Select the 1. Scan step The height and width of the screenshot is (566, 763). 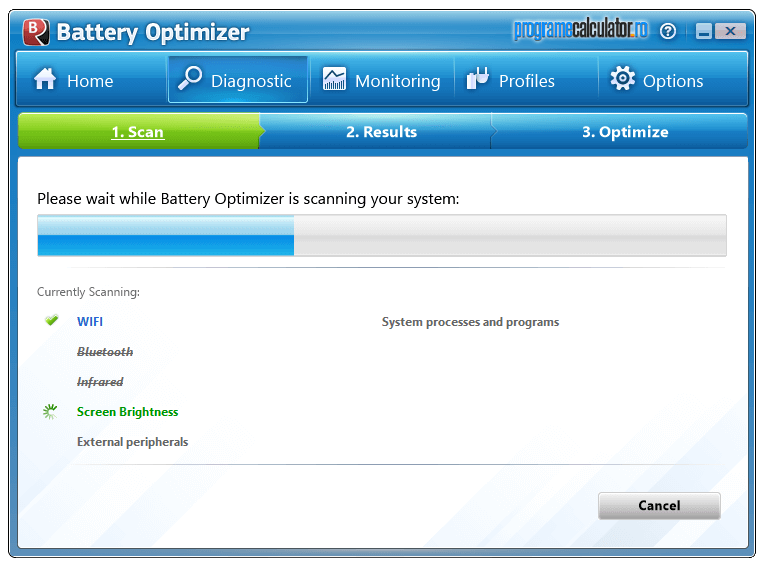click(139, 131)
